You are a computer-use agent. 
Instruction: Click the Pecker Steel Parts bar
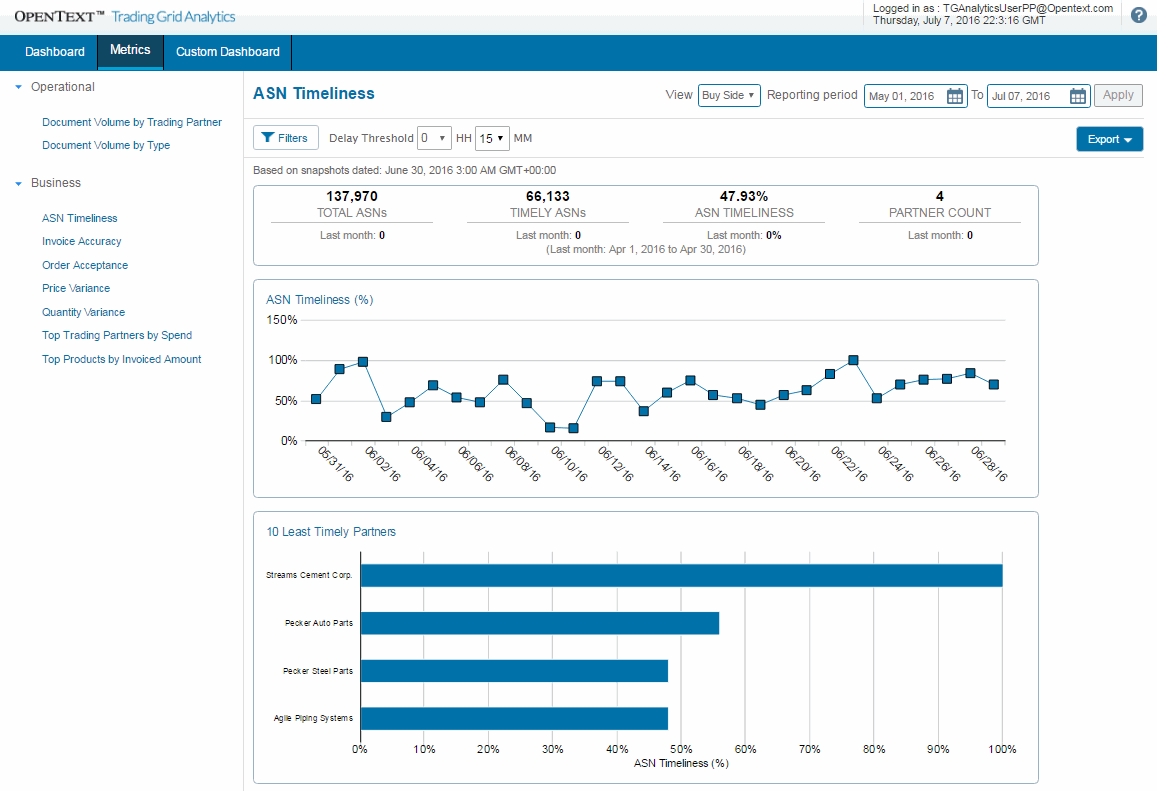pyautogui.click(x=514, y=671)
